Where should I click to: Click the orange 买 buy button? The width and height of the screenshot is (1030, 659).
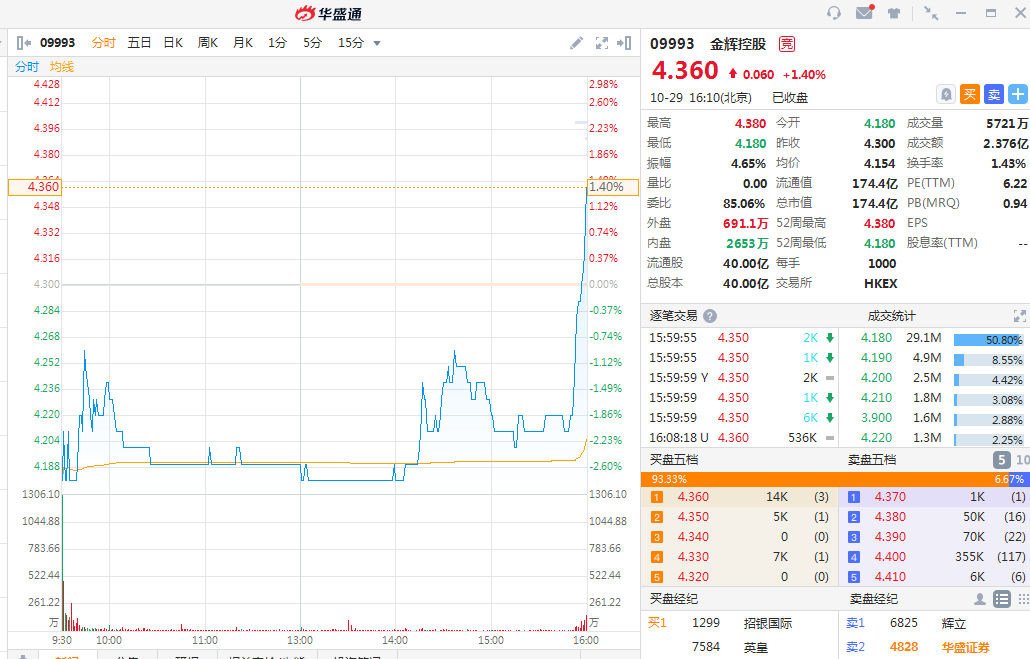coord(970,94)
